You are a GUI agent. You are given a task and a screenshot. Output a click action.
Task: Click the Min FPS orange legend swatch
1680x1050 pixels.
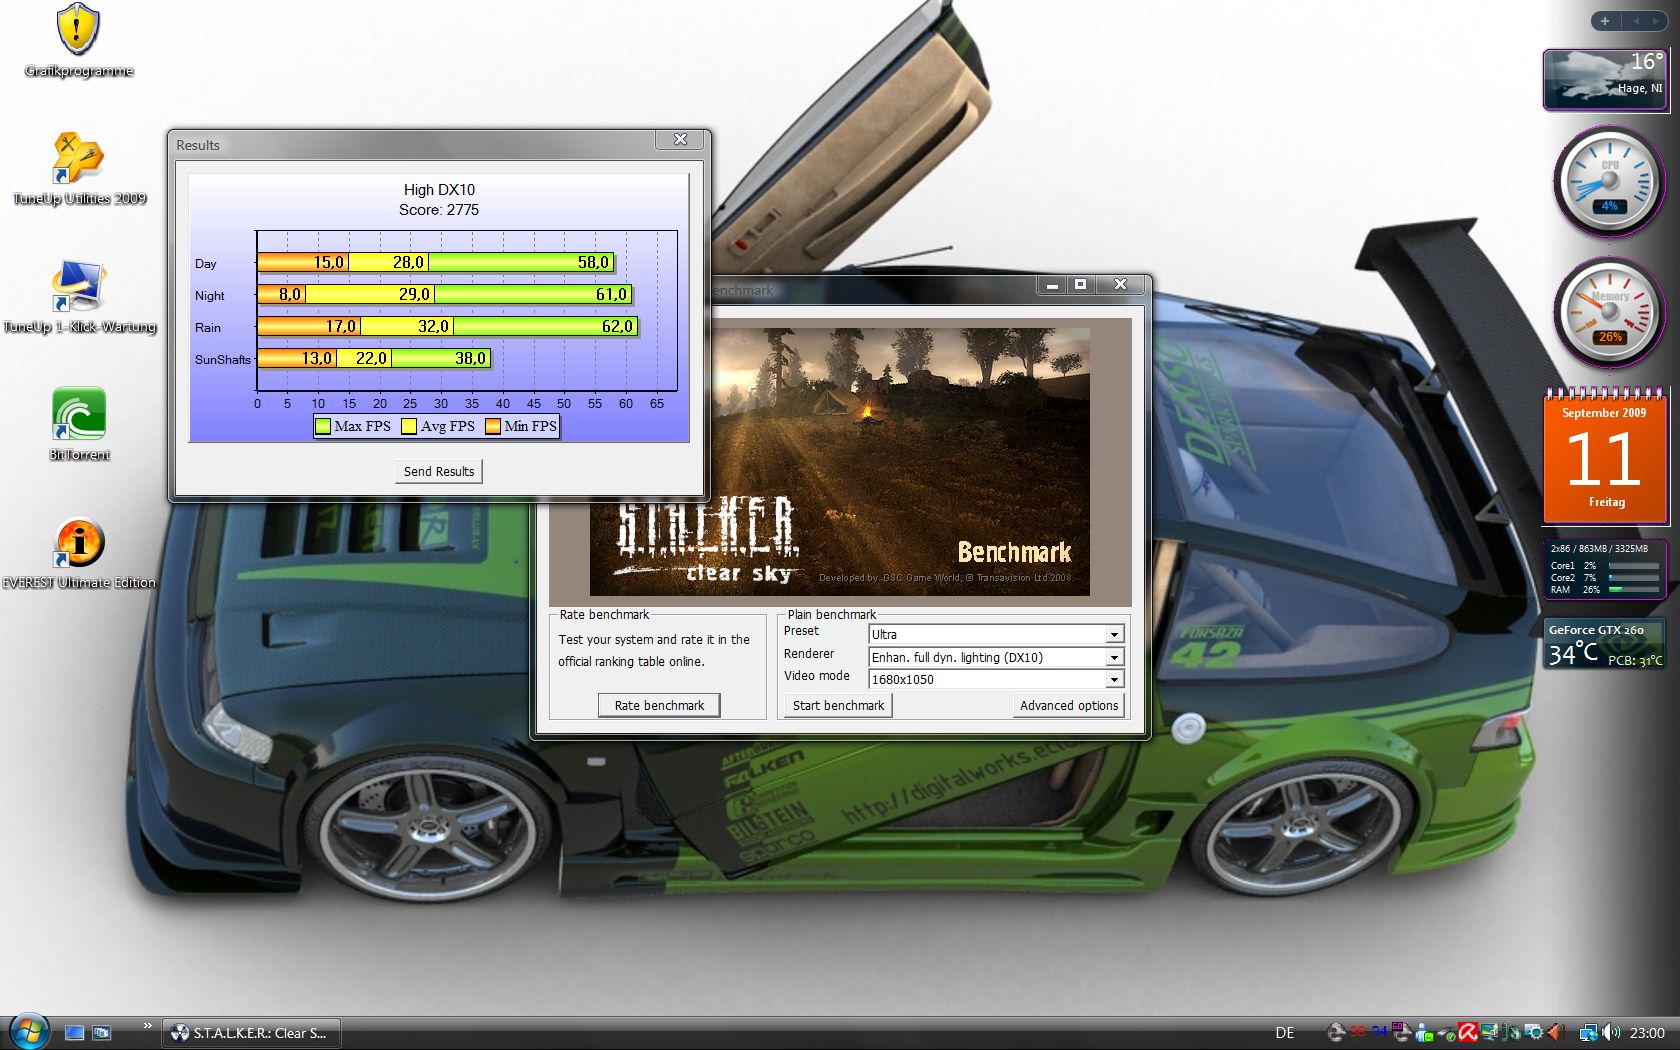tap(493, 426)
